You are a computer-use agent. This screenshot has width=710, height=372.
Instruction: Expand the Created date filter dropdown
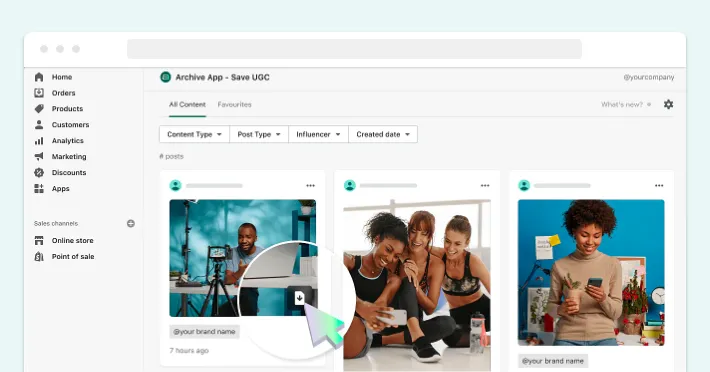pos(383,134)
